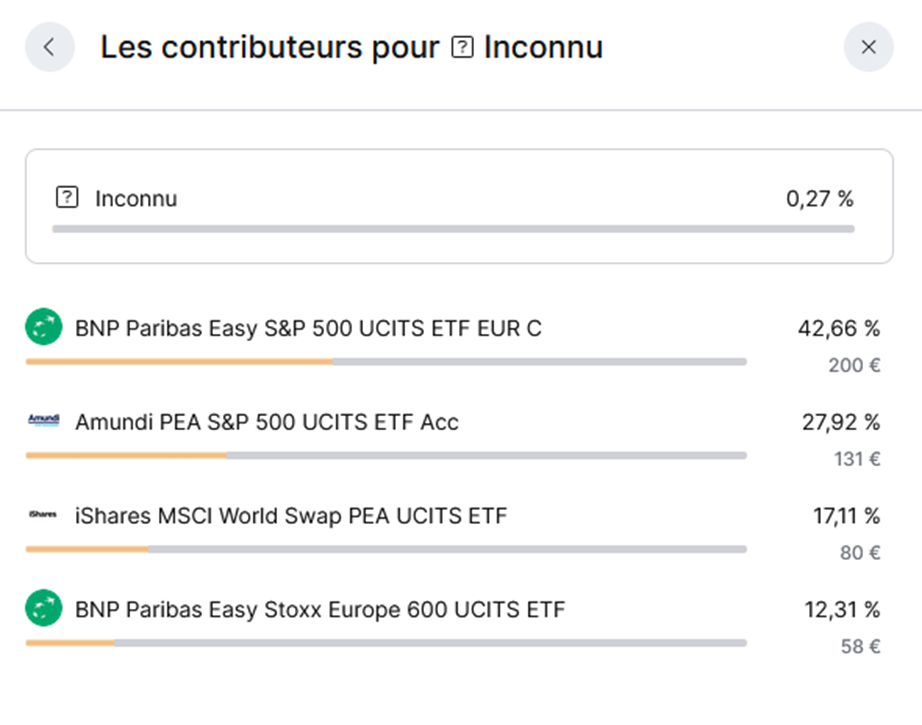The image size is (922, 725).
Task: Click the Inconnu card progress bar
Action: click(453, 229)
